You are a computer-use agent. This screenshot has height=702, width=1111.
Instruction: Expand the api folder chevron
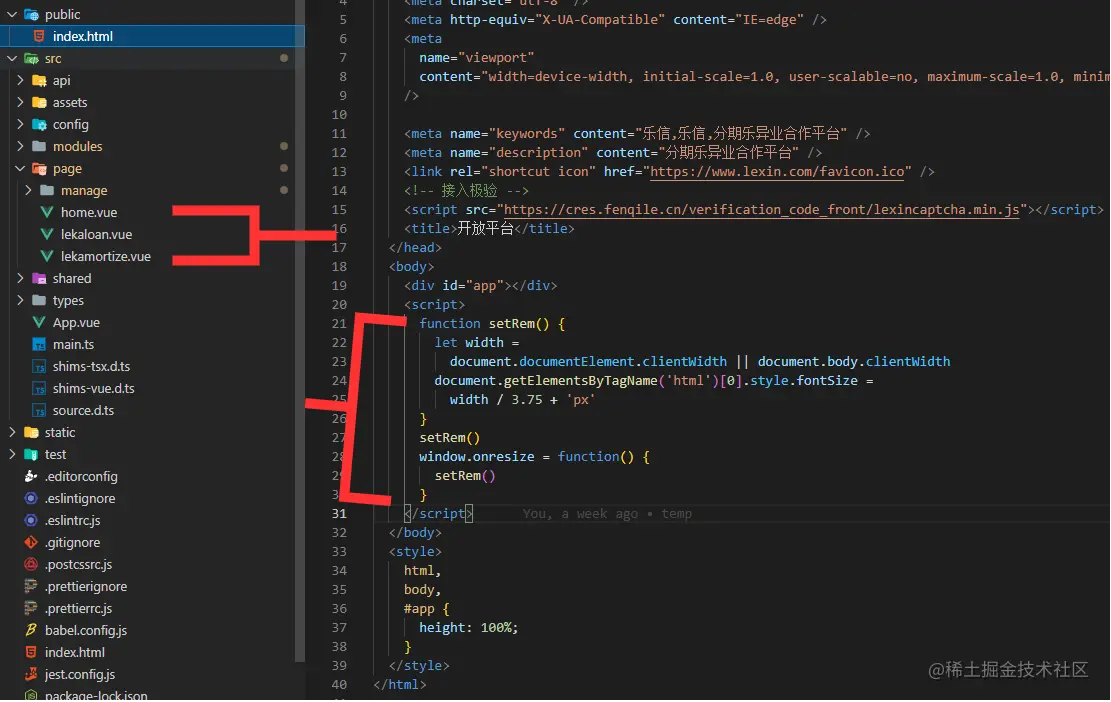pyautogui.click(x=21, y=80)
